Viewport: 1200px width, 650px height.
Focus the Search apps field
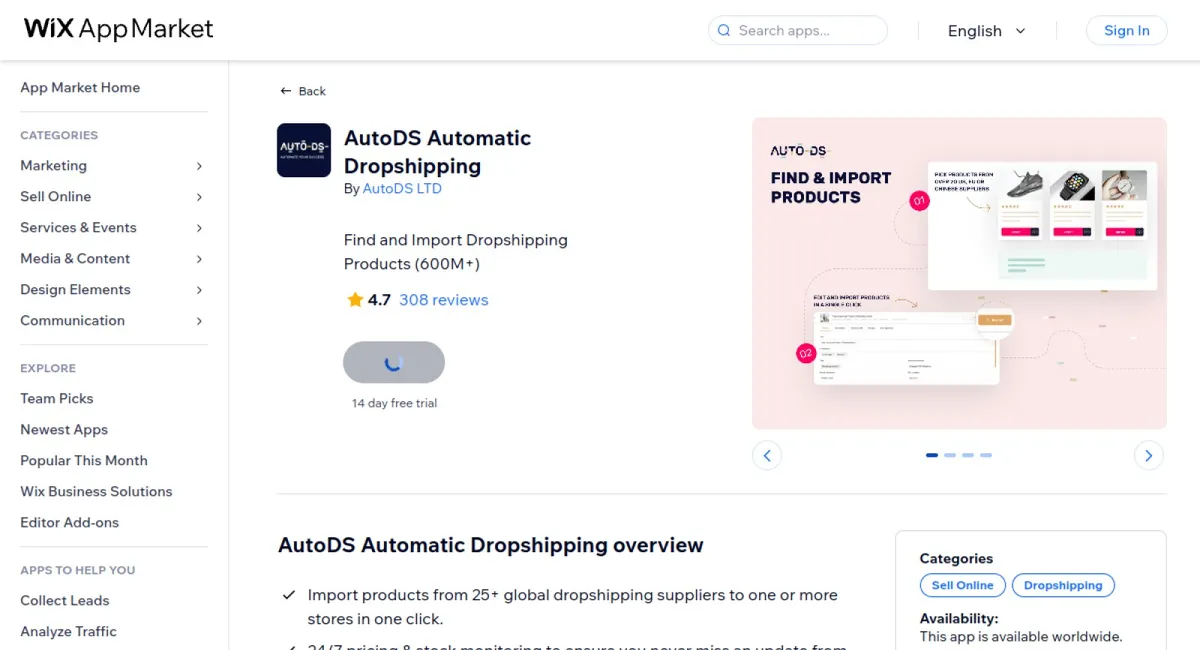[798, 30]
